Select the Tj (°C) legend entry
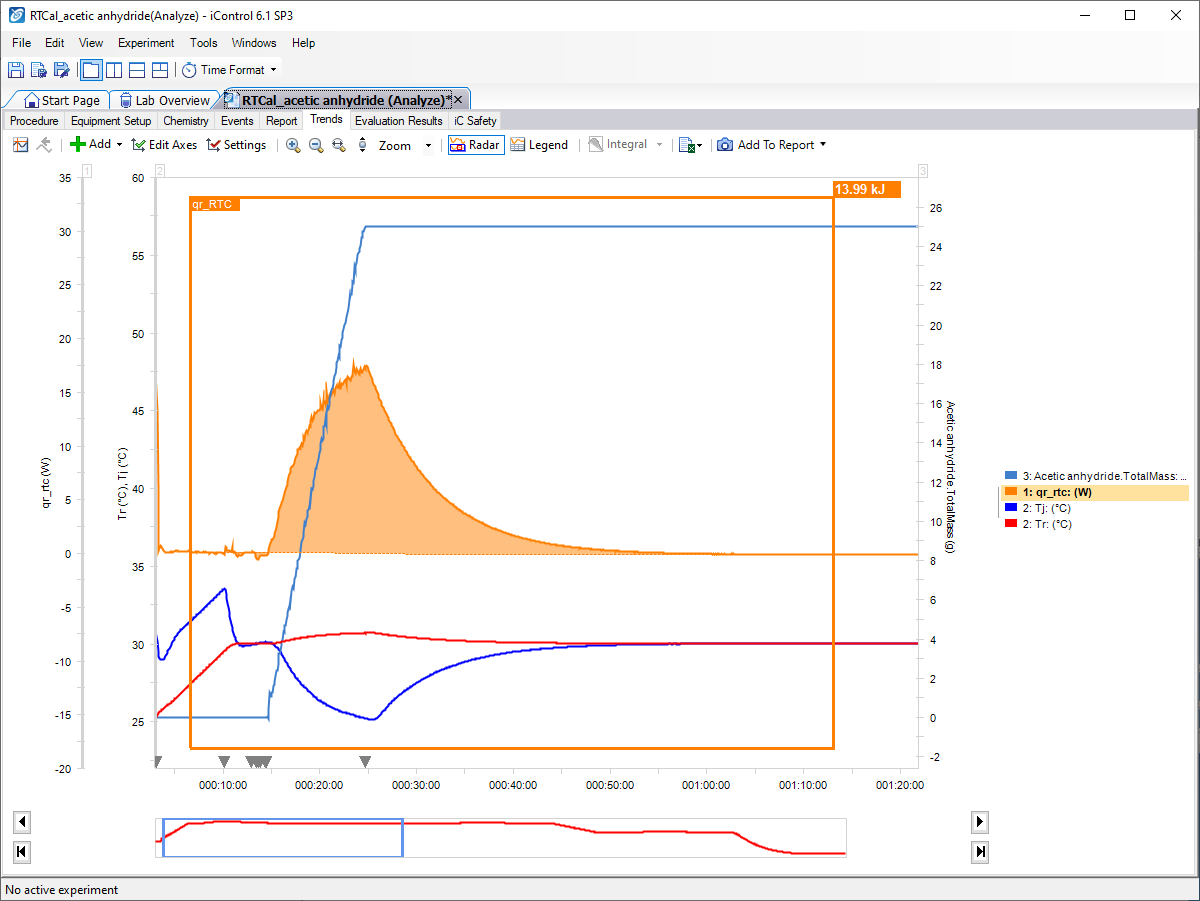This screenshot has height=901, width=1200. (1038, 508)
